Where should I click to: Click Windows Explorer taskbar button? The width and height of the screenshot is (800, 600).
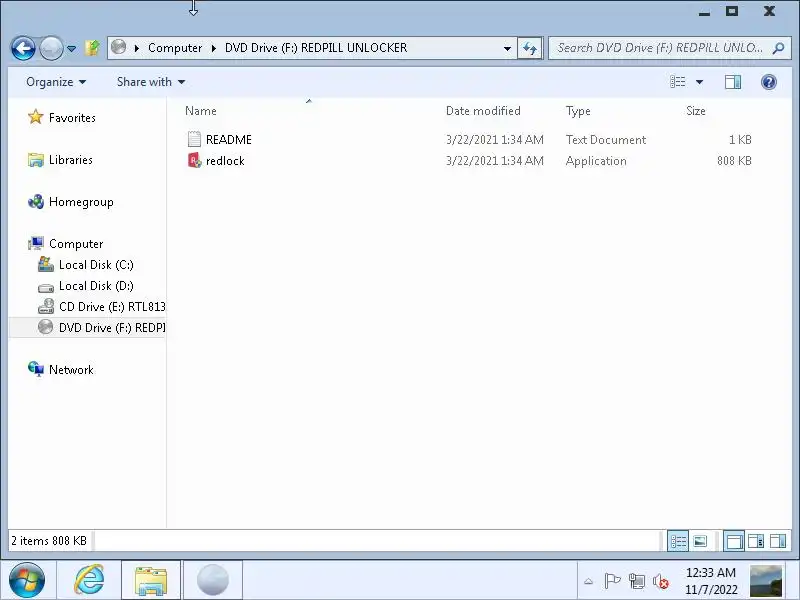(151, 580)
